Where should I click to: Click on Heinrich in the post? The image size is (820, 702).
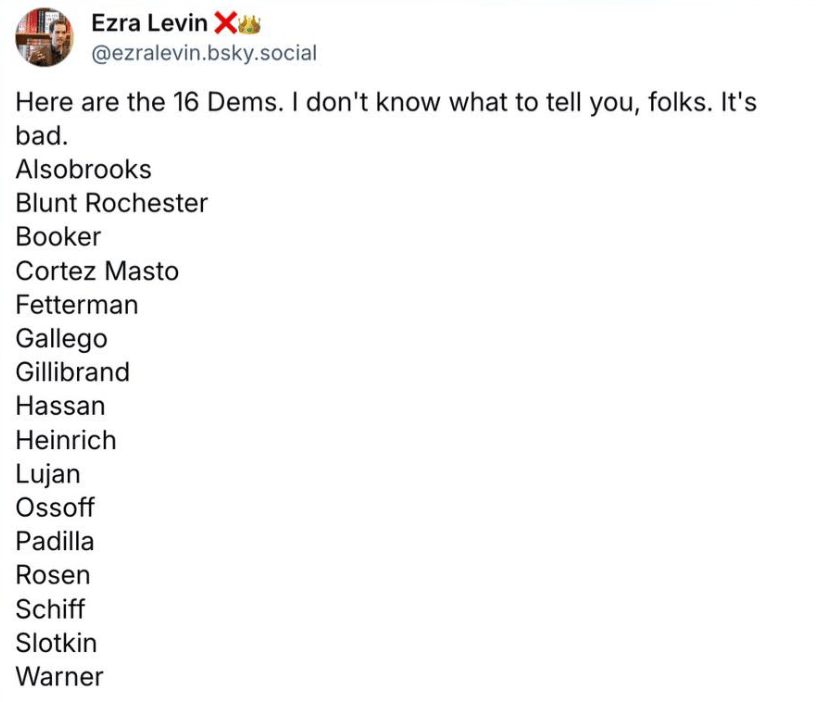coord(66,440)
